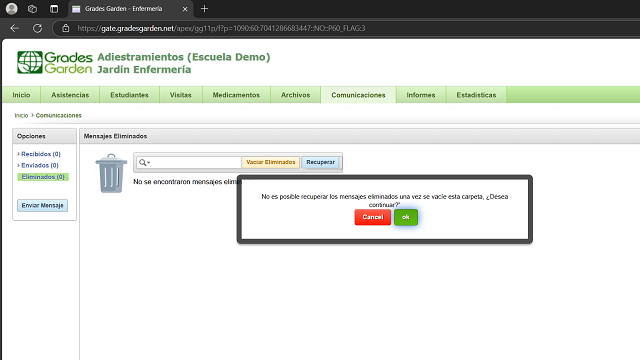Open the Inicio menu tab
Image resolution: width=640 pixels, height=360 pixels.
click(21, 95)
